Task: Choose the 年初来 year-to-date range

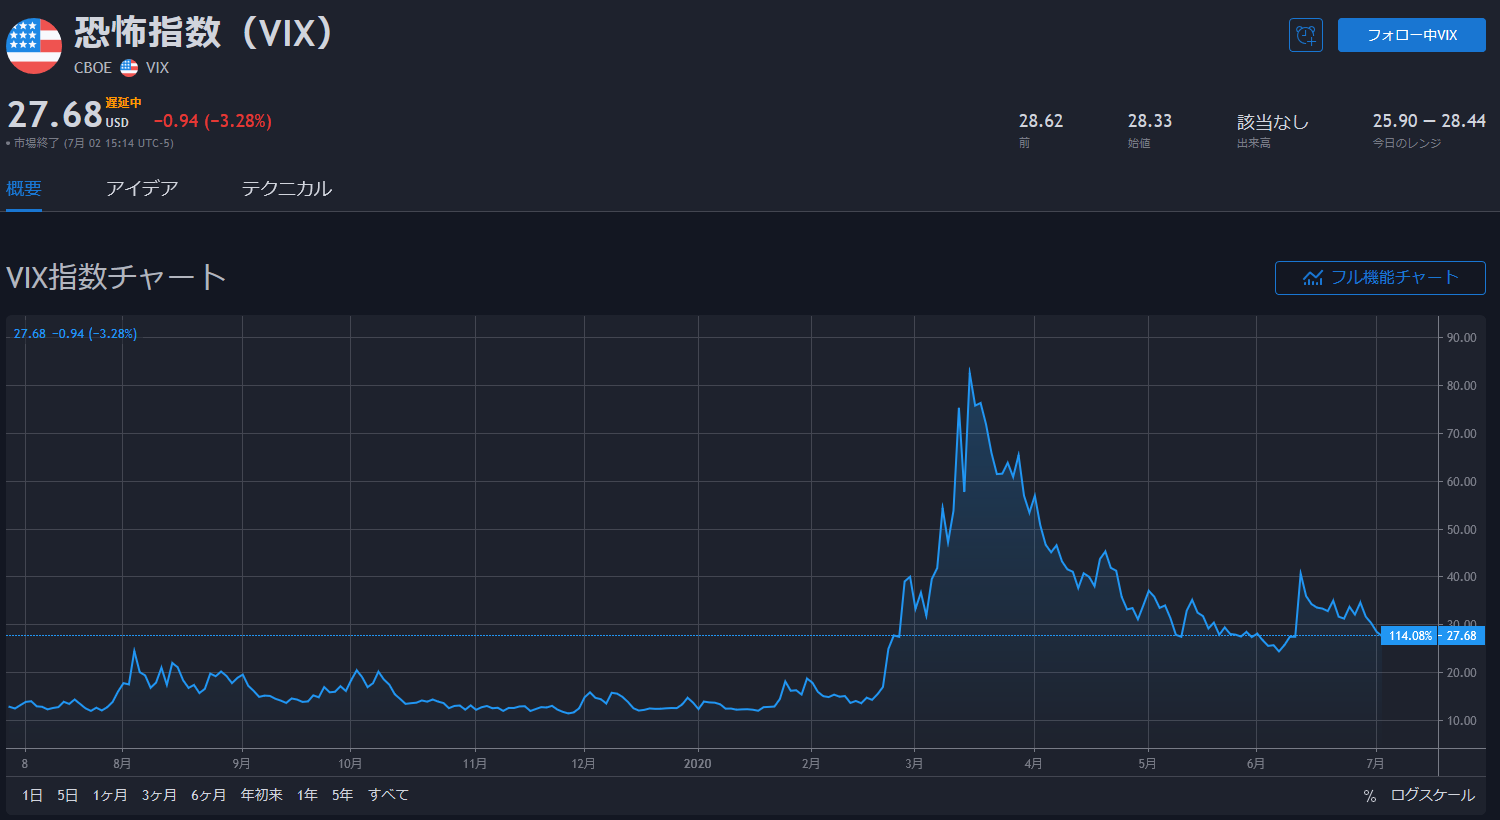Action: [x=261, y=795]
